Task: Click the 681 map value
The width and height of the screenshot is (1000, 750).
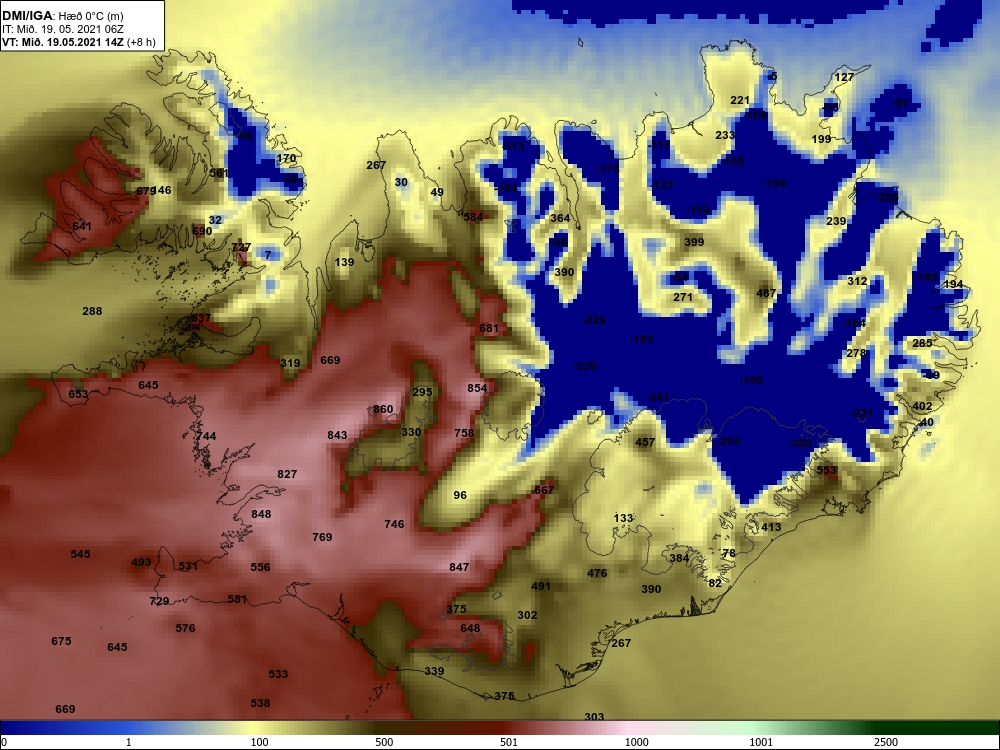Action: [489, 328]
